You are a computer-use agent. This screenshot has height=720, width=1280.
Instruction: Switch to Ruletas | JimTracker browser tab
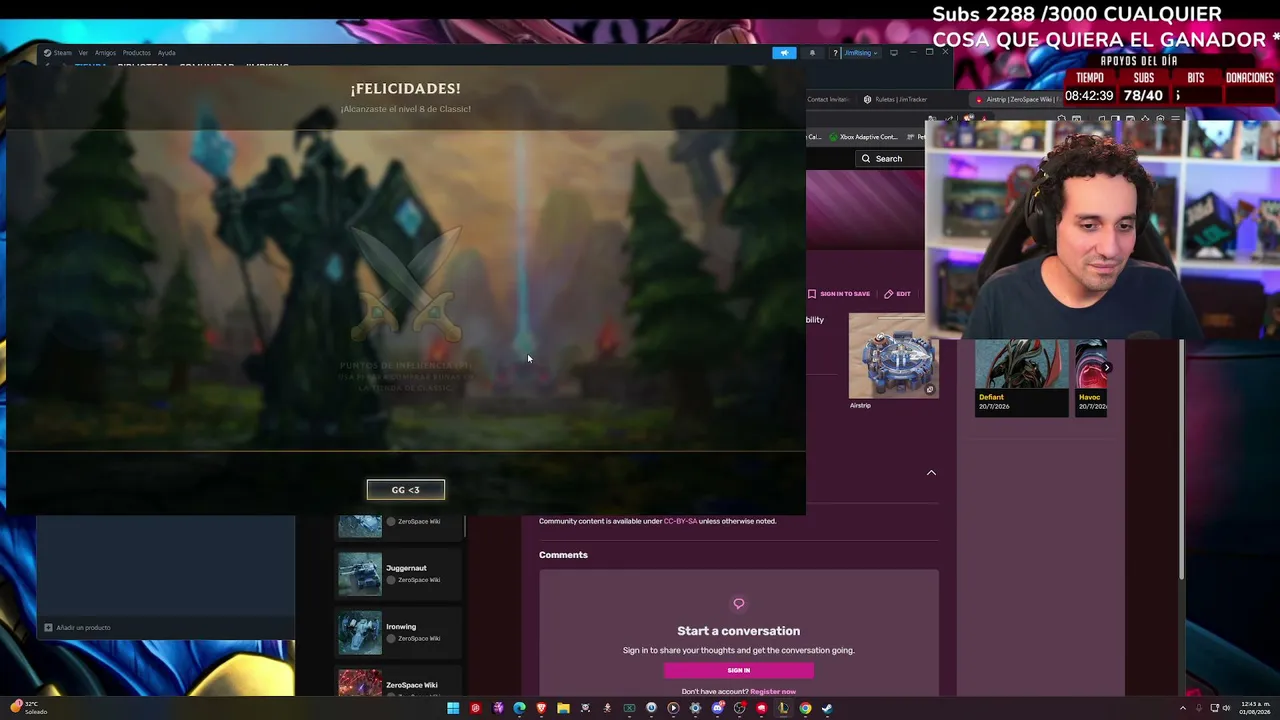pyautogui.click(x=895, y=99)
